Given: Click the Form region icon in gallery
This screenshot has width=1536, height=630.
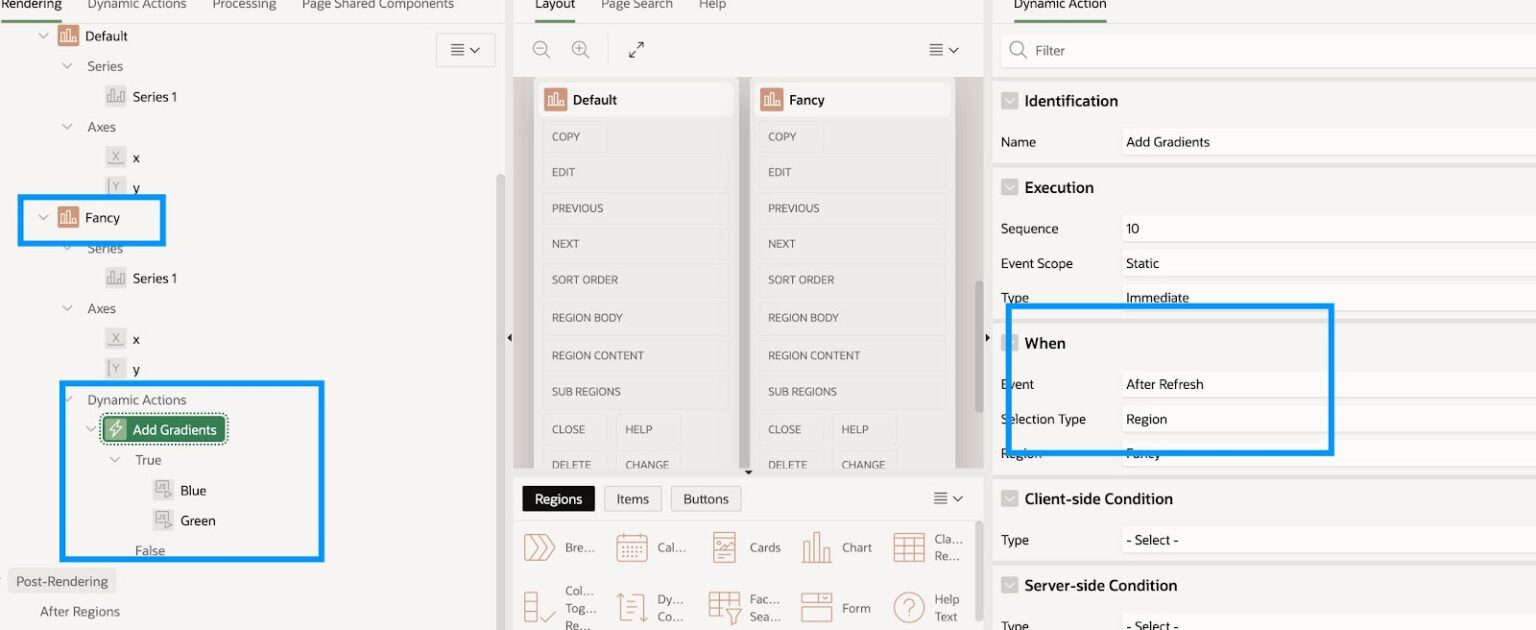Looking at the screenshot, I should click(817, 607).
